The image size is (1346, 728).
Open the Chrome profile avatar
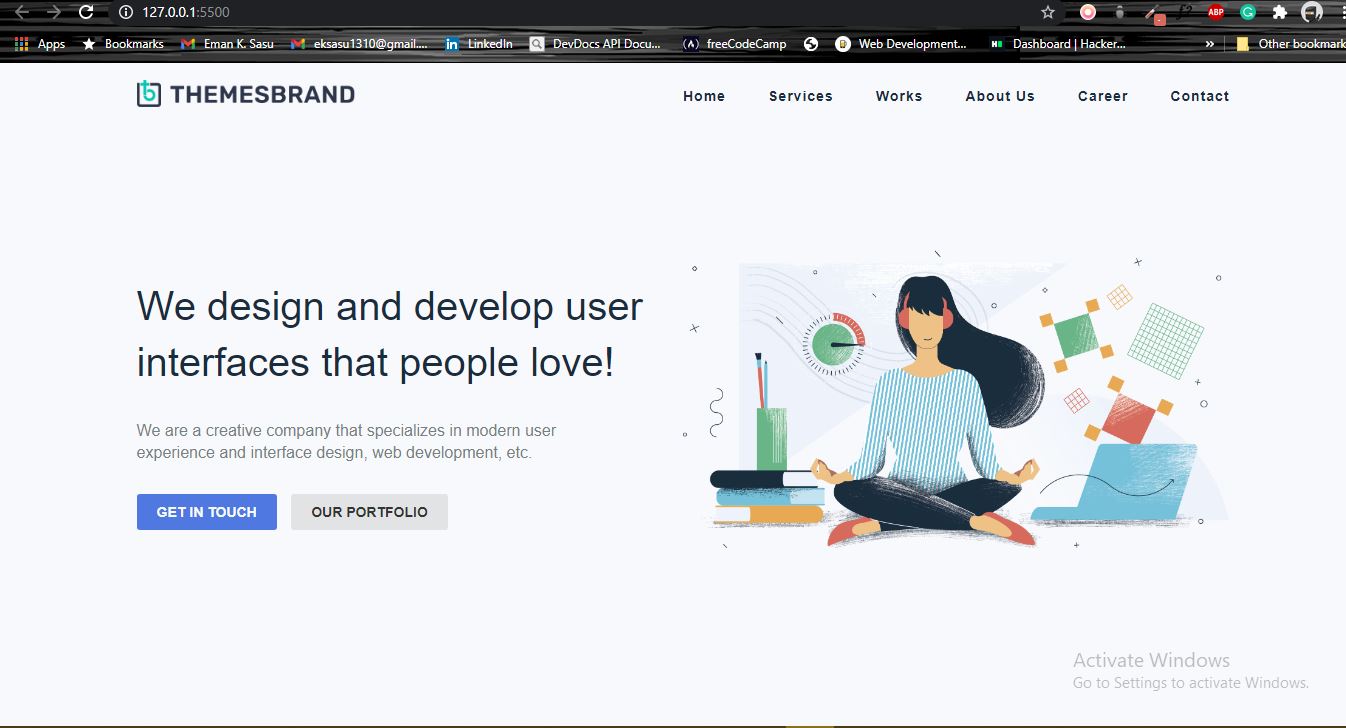point(1312,12)
